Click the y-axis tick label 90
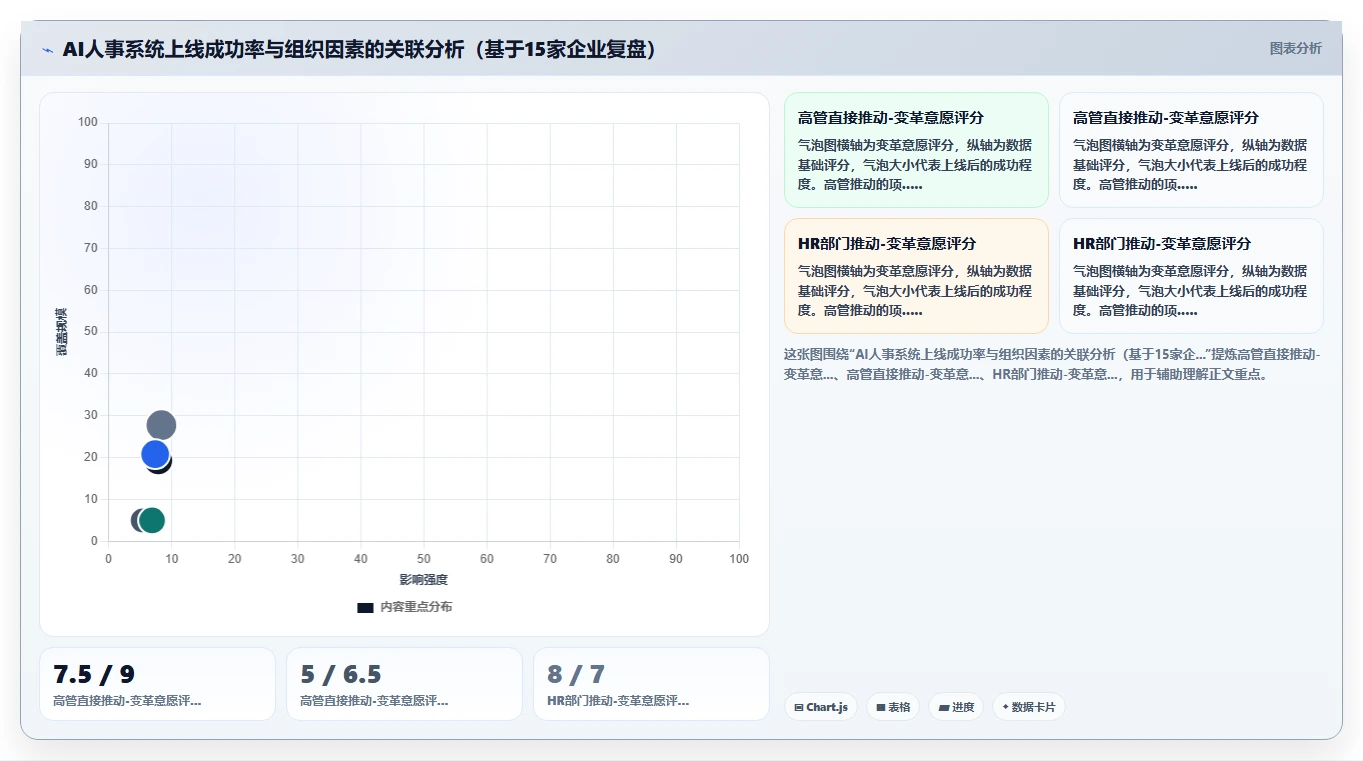The image size is (1363, 761). [x=91, y=164]
